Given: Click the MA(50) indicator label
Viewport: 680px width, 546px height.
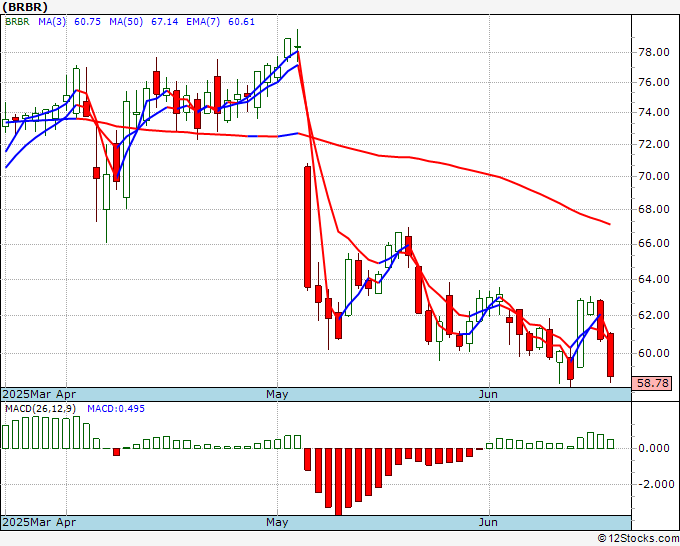Looking at the screenshot, I should click(126, 22).
